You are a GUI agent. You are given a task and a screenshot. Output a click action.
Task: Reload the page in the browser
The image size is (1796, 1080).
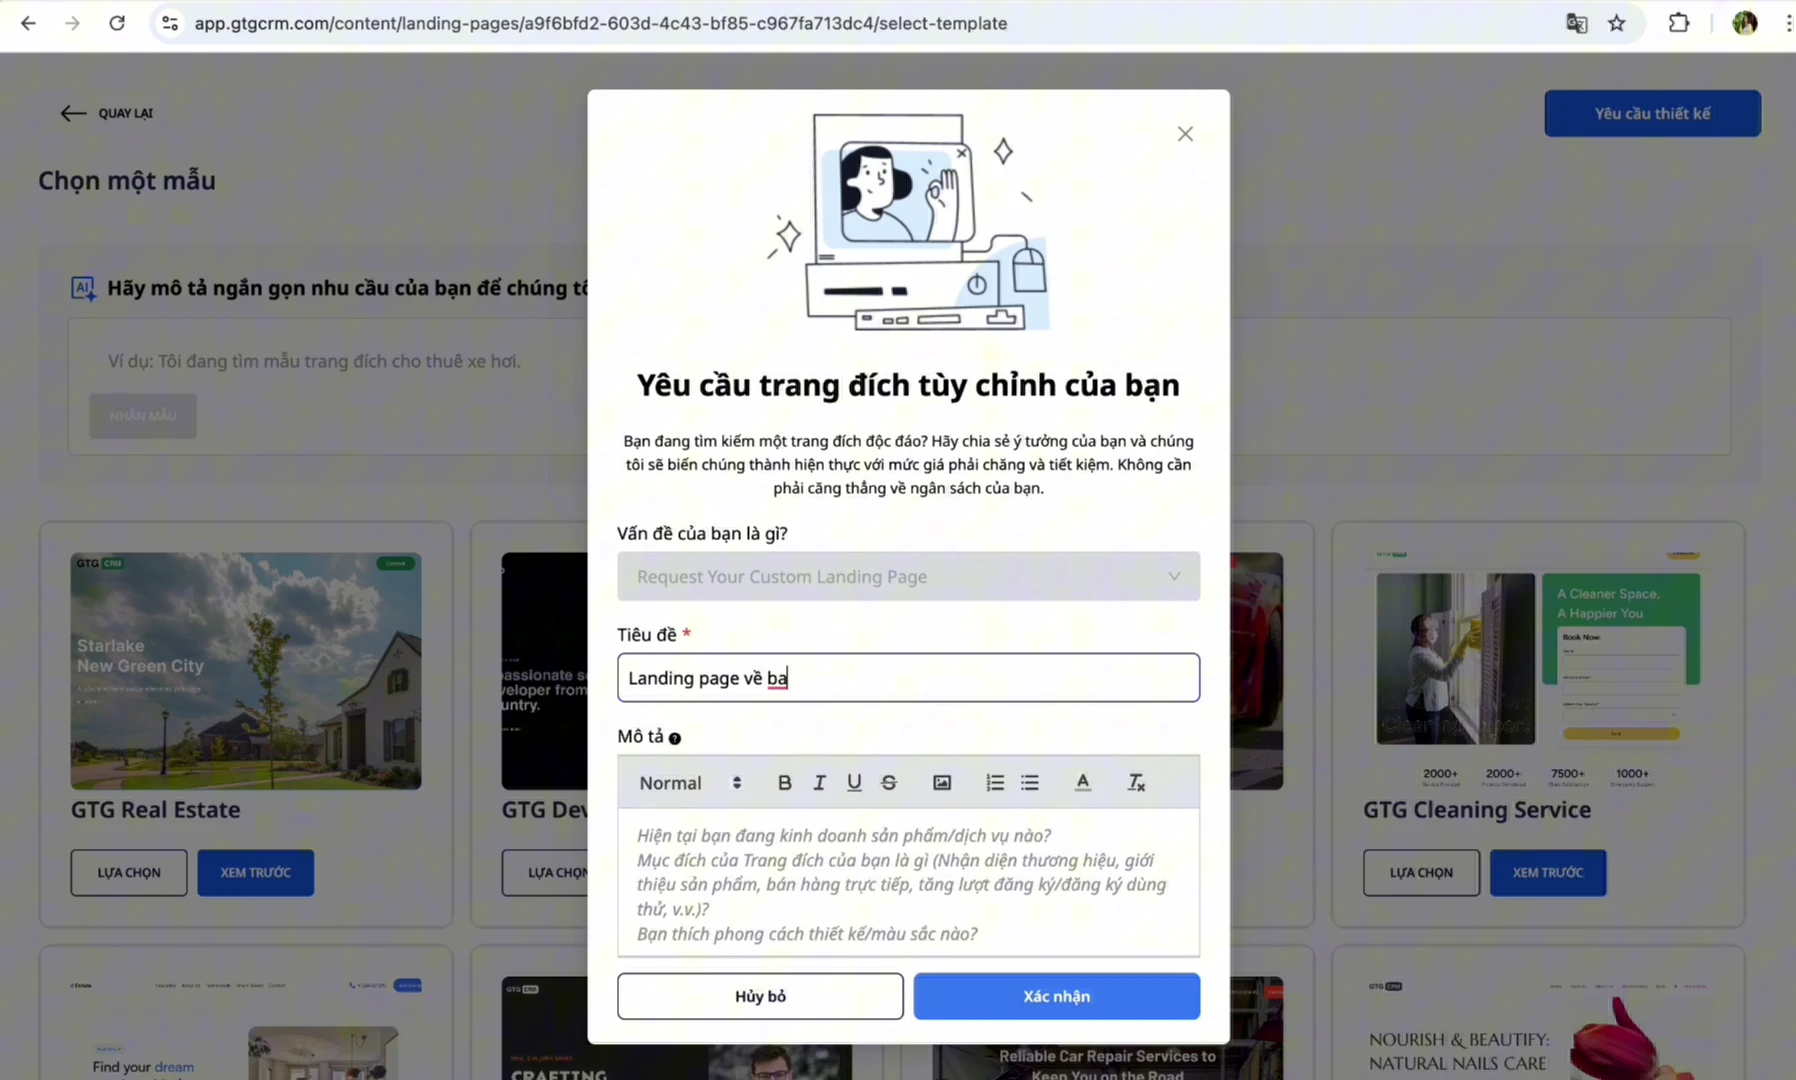pyautogui.click(x=117, y=23)
